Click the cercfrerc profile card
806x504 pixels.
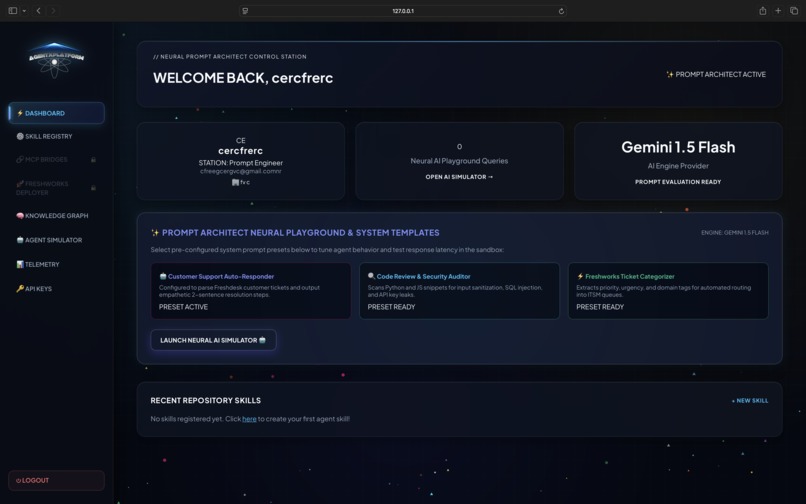241,161
